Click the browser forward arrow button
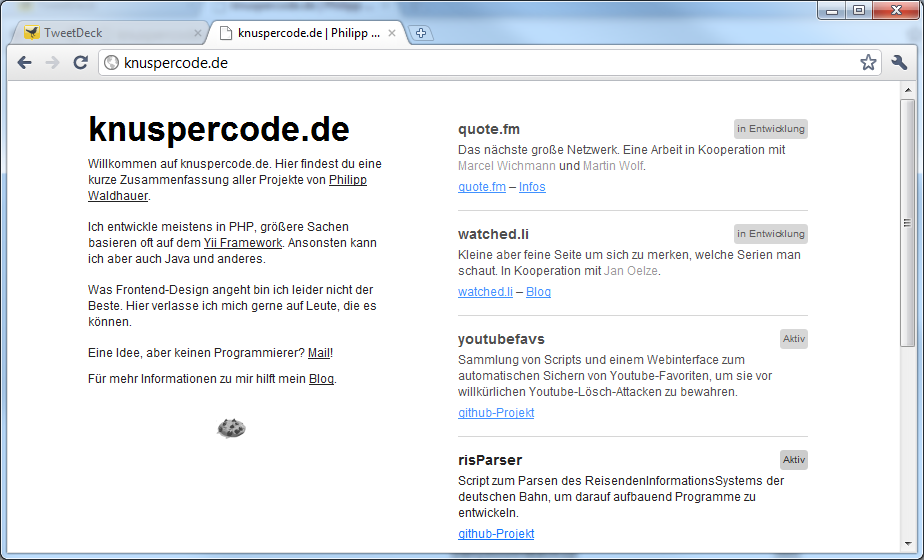Screen dimensions: 924x560 point(53,63)
